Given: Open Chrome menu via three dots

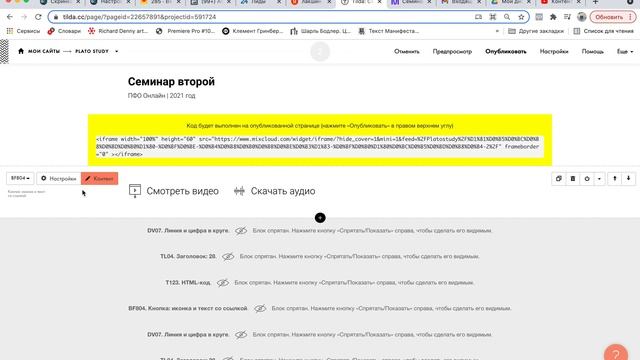Looking at the screenshot, I should (x=631, y=17).
